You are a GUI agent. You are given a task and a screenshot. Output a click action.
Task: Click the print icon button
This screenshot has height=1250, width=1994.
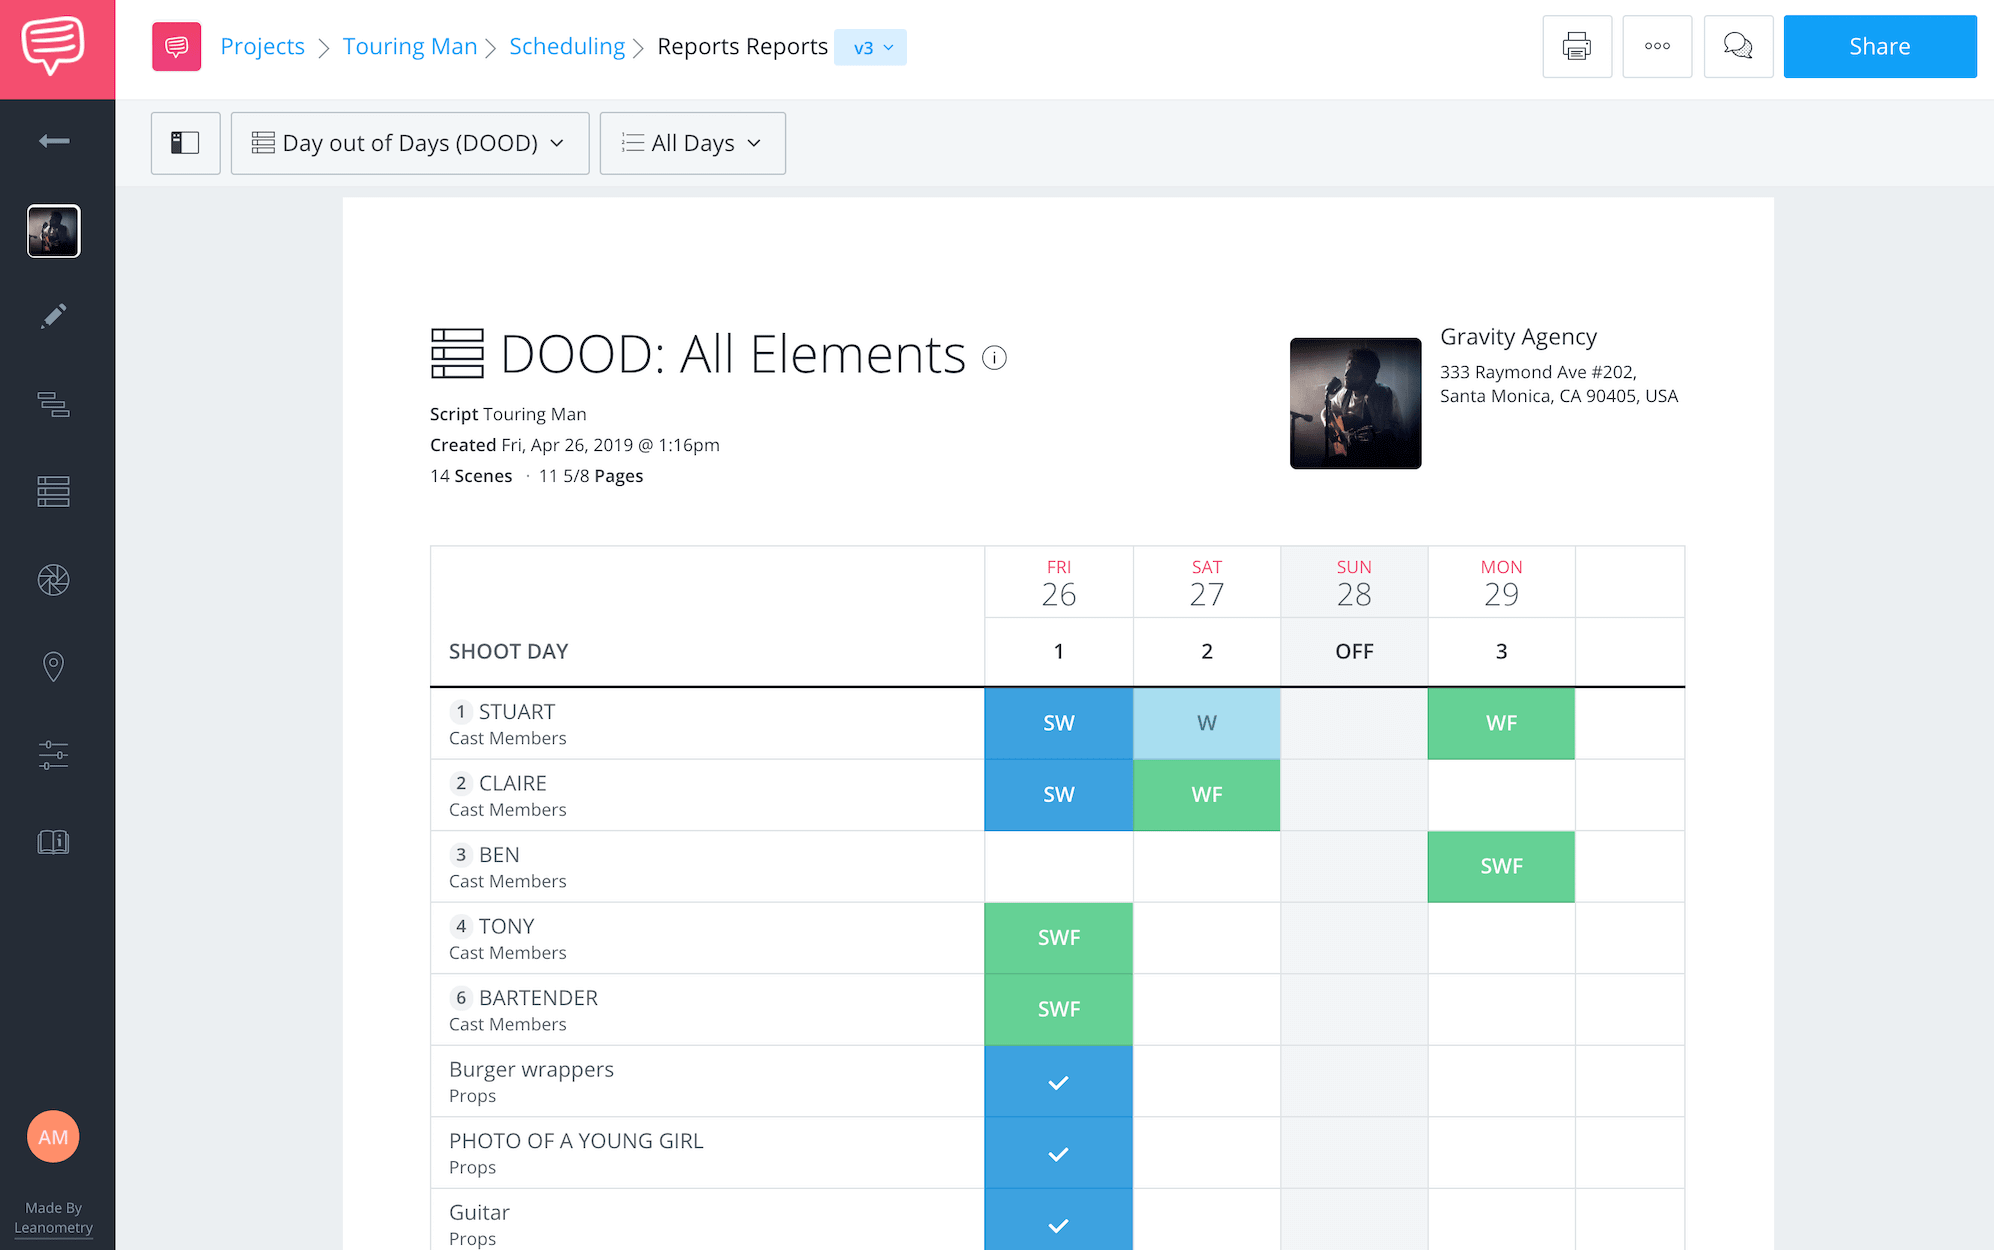point(1577,47)
